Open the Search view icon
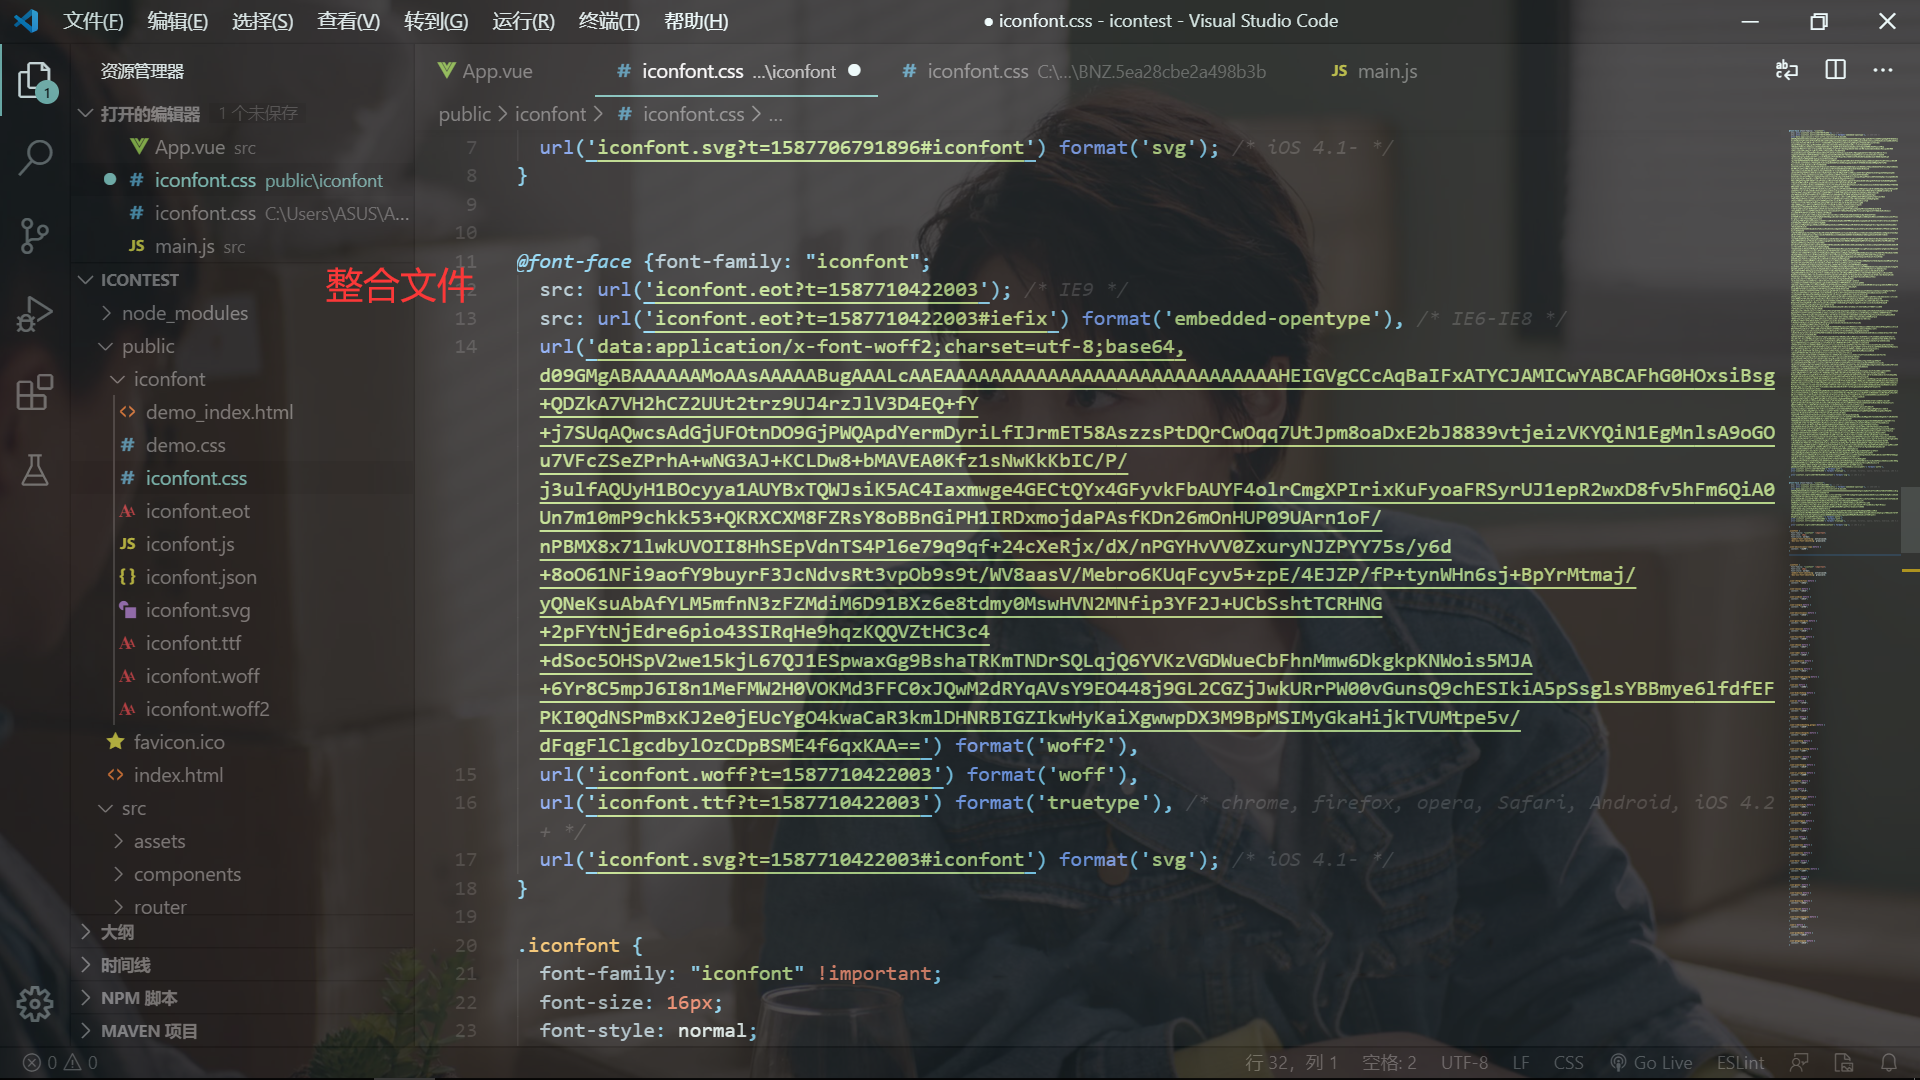1920x1080 pixels. [35, 158]
